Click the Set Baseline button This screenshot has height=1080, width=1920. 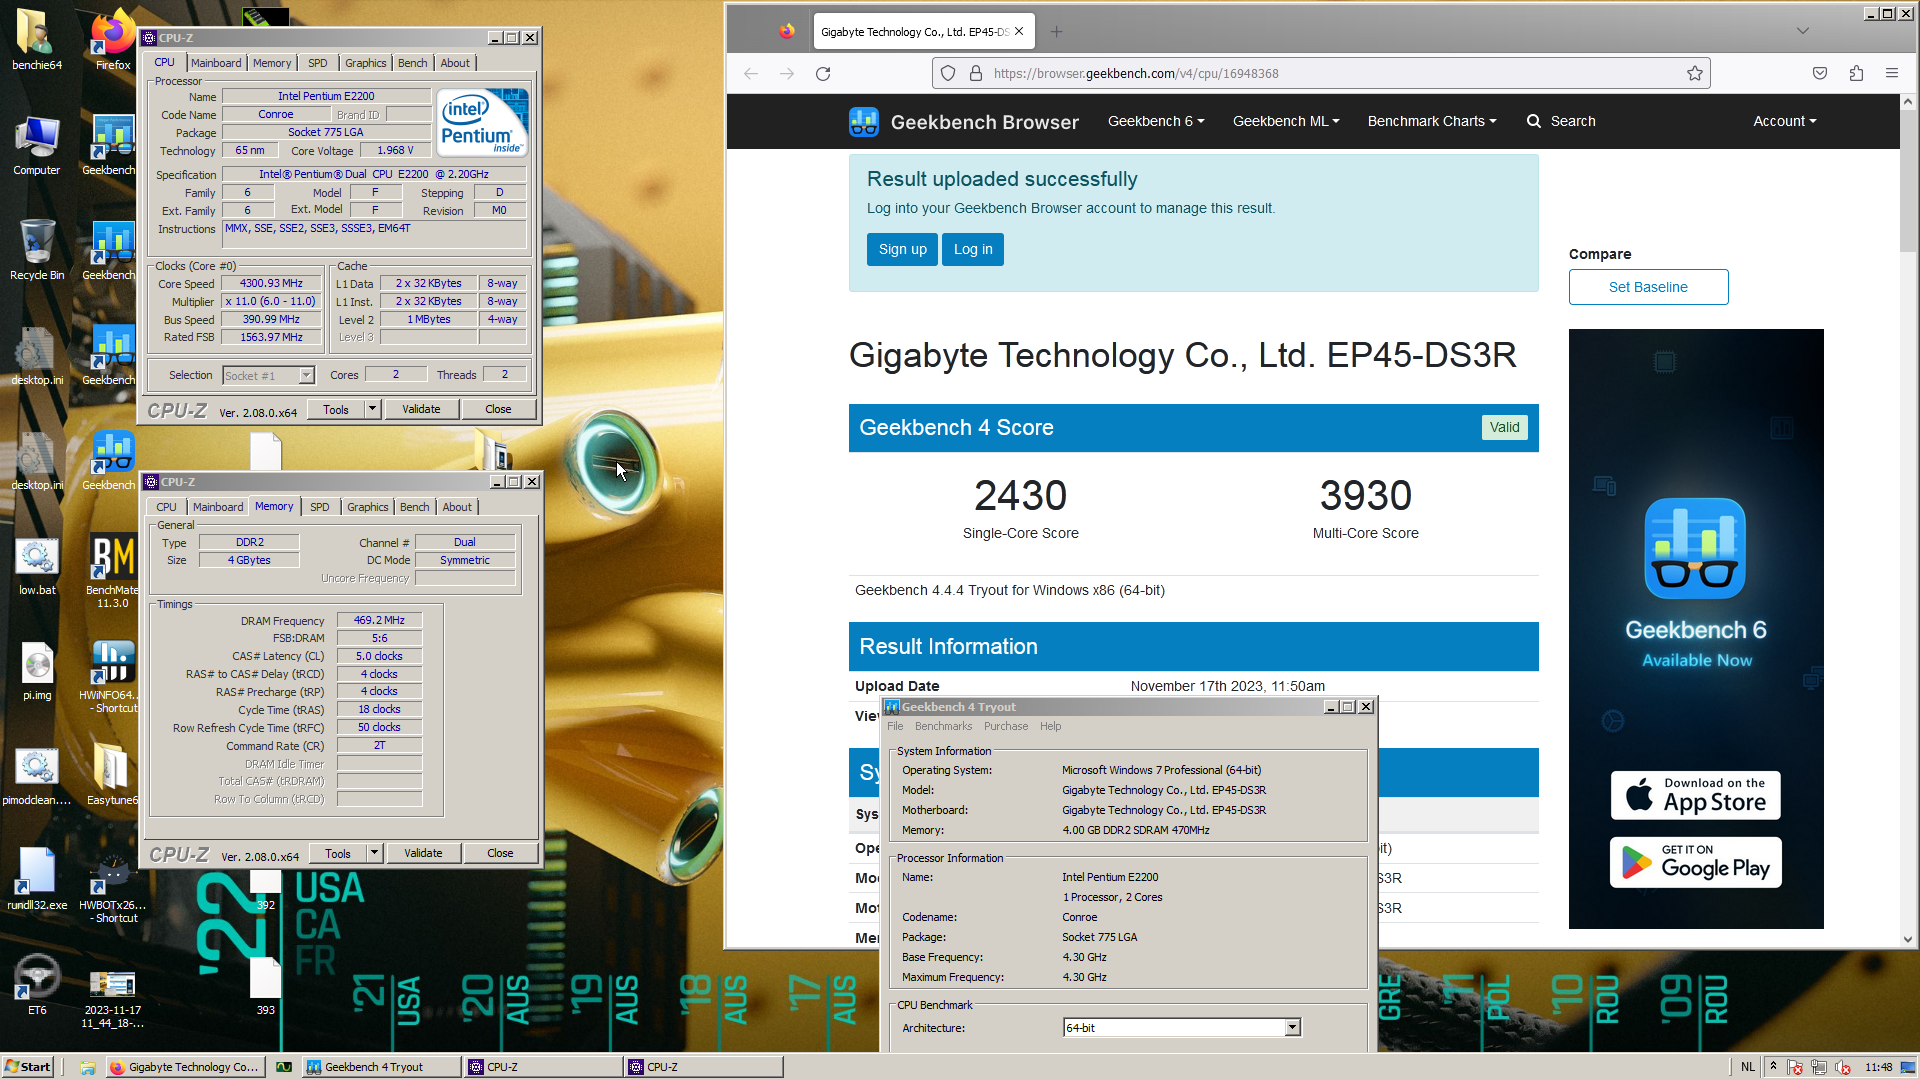tap(1648, 287)
